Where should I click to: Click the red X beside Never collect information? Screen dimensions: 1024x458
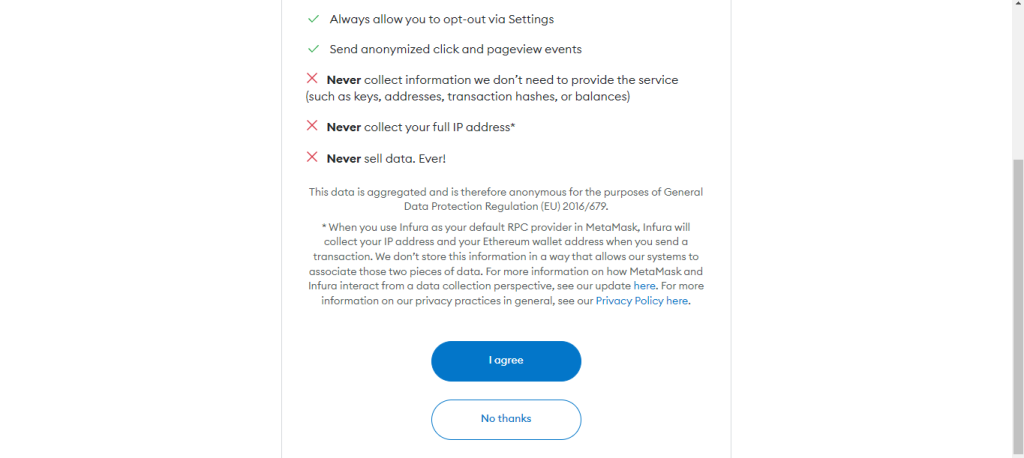tap(312, 78)
